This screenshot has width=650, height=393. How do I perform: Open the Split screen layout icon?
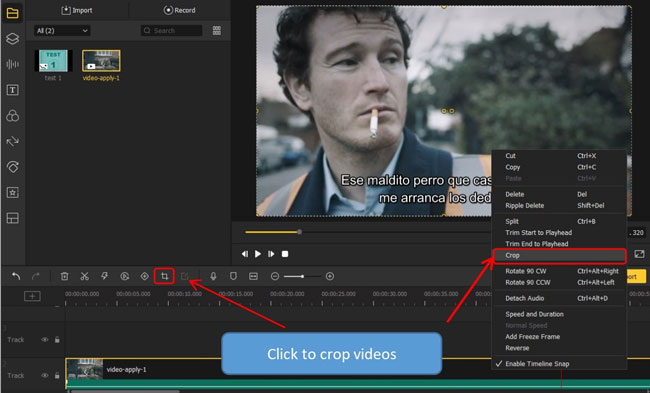(x=12, y=218)
